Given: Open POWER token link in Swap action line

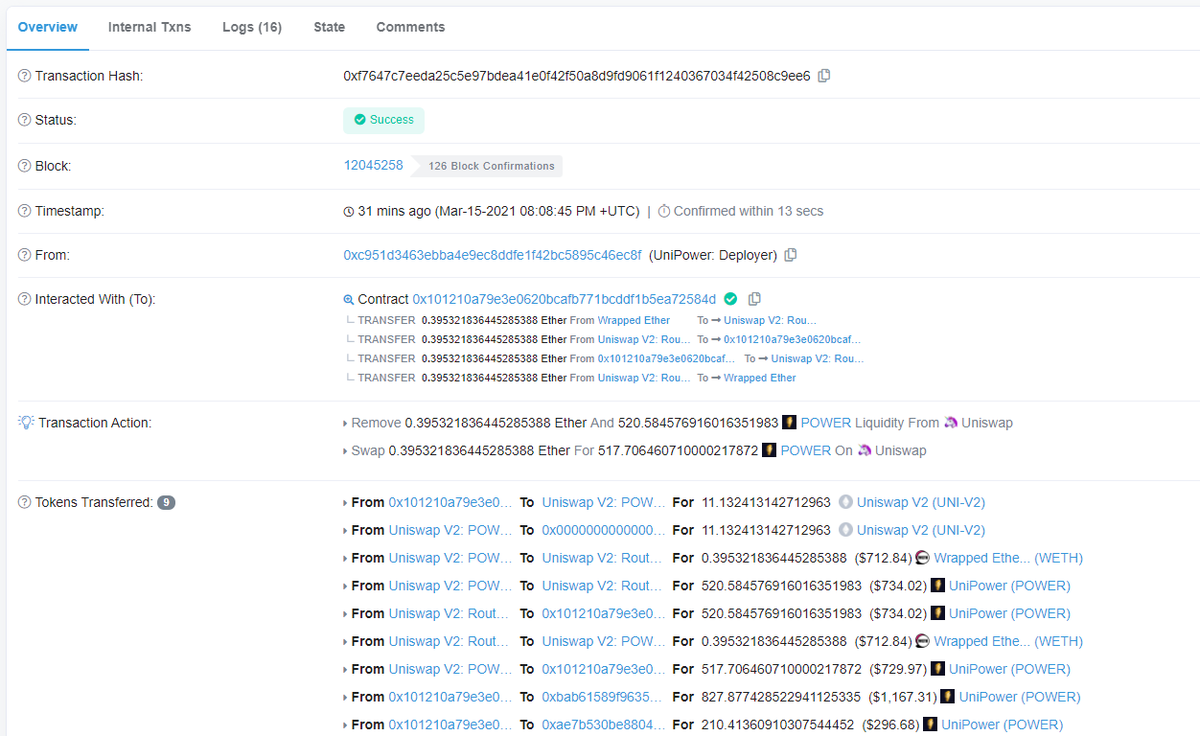Looking at the screenshot, I should click(806, 451).
